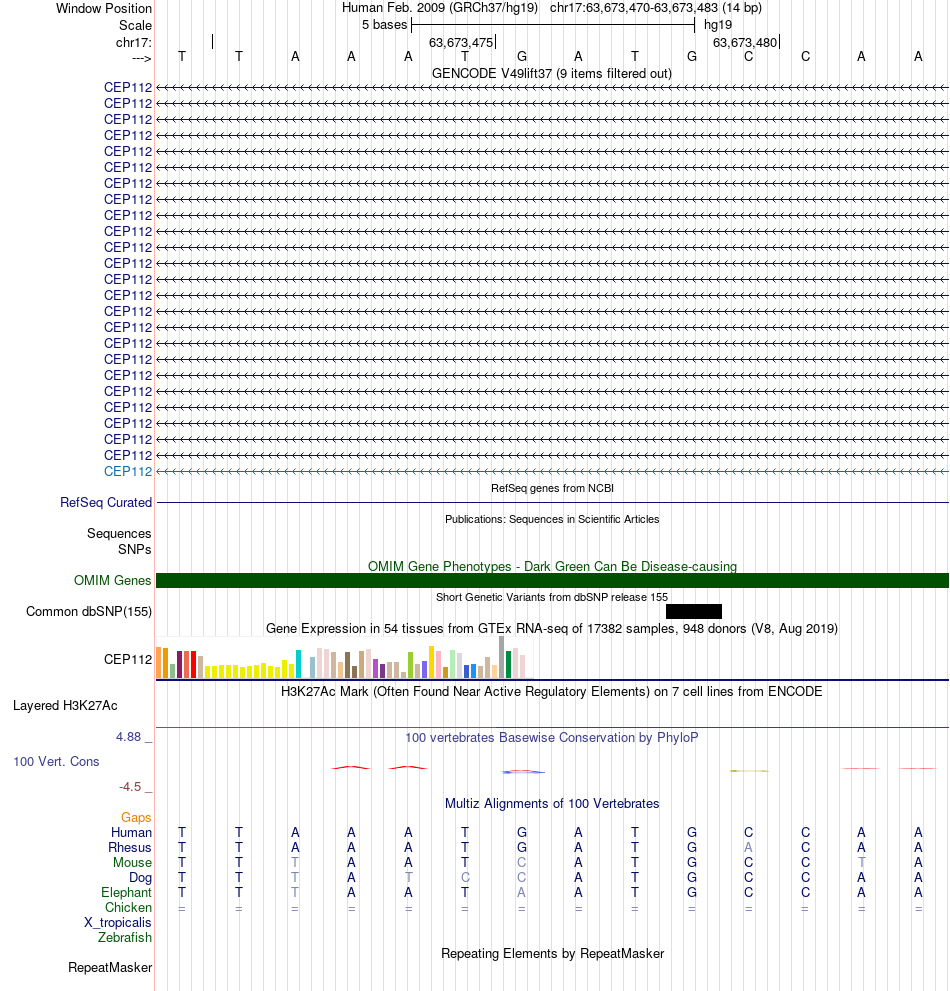The image size is (950, 991).
Task: Click the 63,673,475 position marker
Action: 461,42
